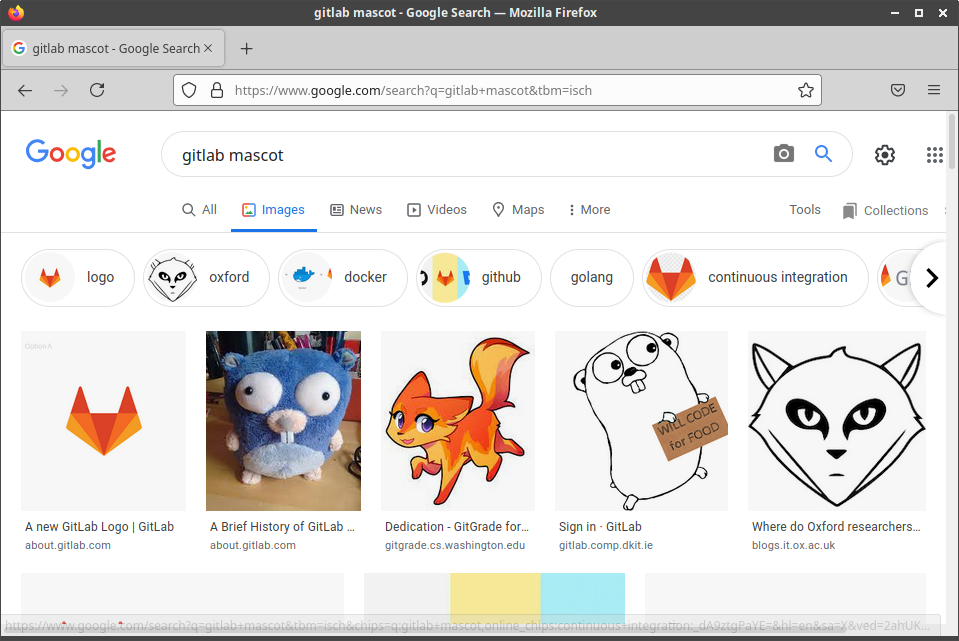
Task: Open the blue plush gopher image
Action: [283, 421]
